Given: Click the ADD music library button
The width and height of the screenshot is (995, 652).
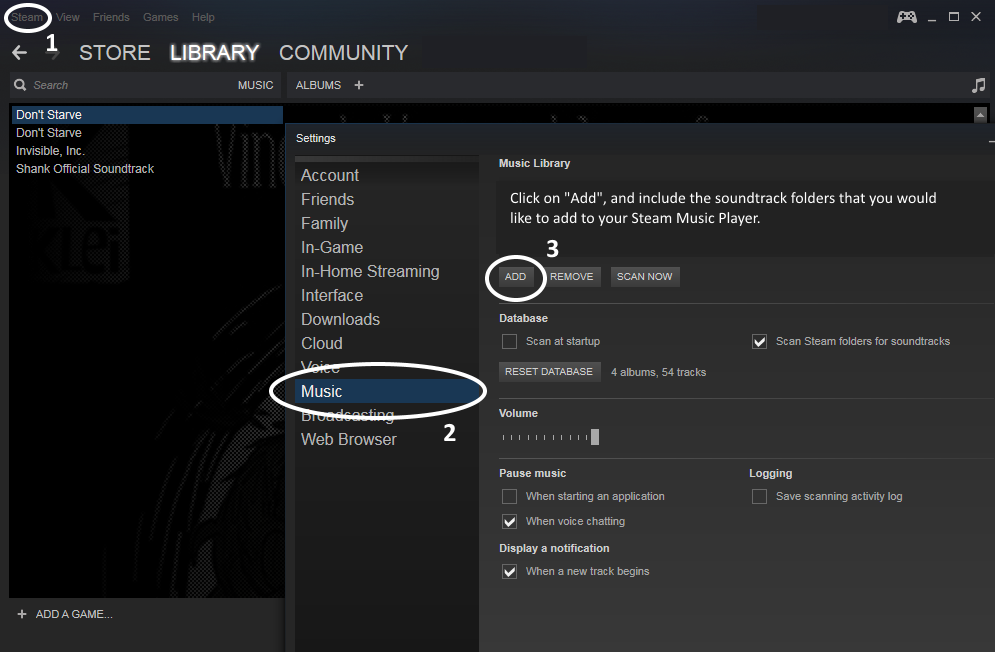Looking at the screenshot, I should click(515, 277).
